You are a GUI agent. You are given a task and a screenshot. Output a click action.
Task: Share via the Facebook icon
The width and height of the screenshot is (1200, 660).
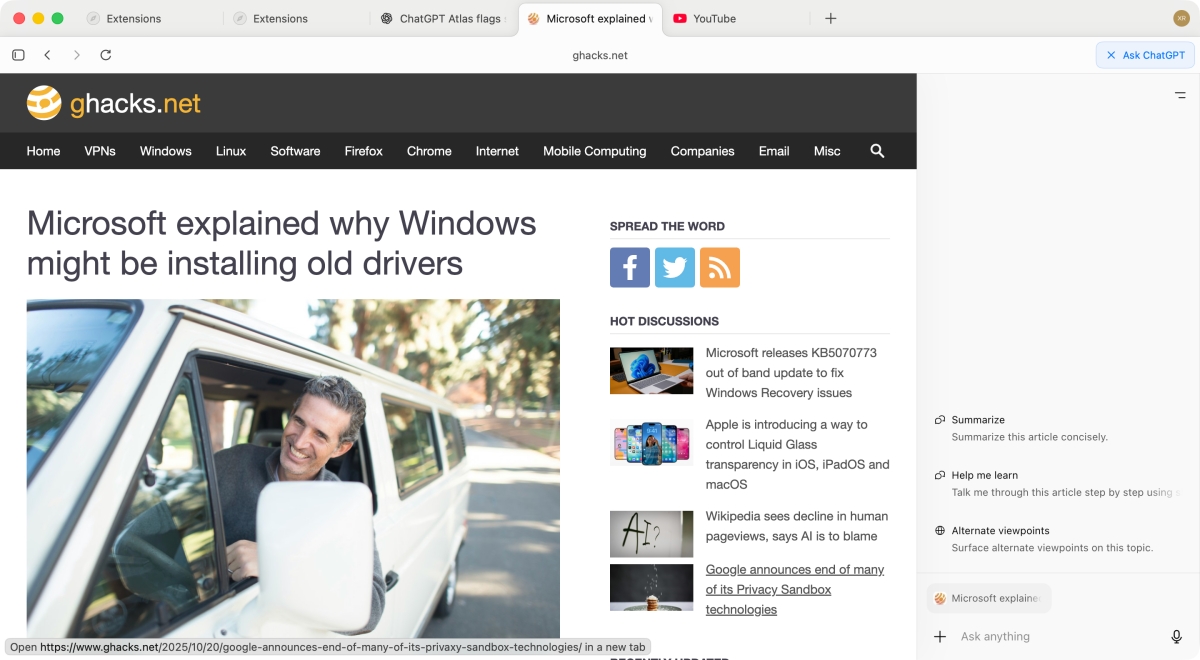630,268
